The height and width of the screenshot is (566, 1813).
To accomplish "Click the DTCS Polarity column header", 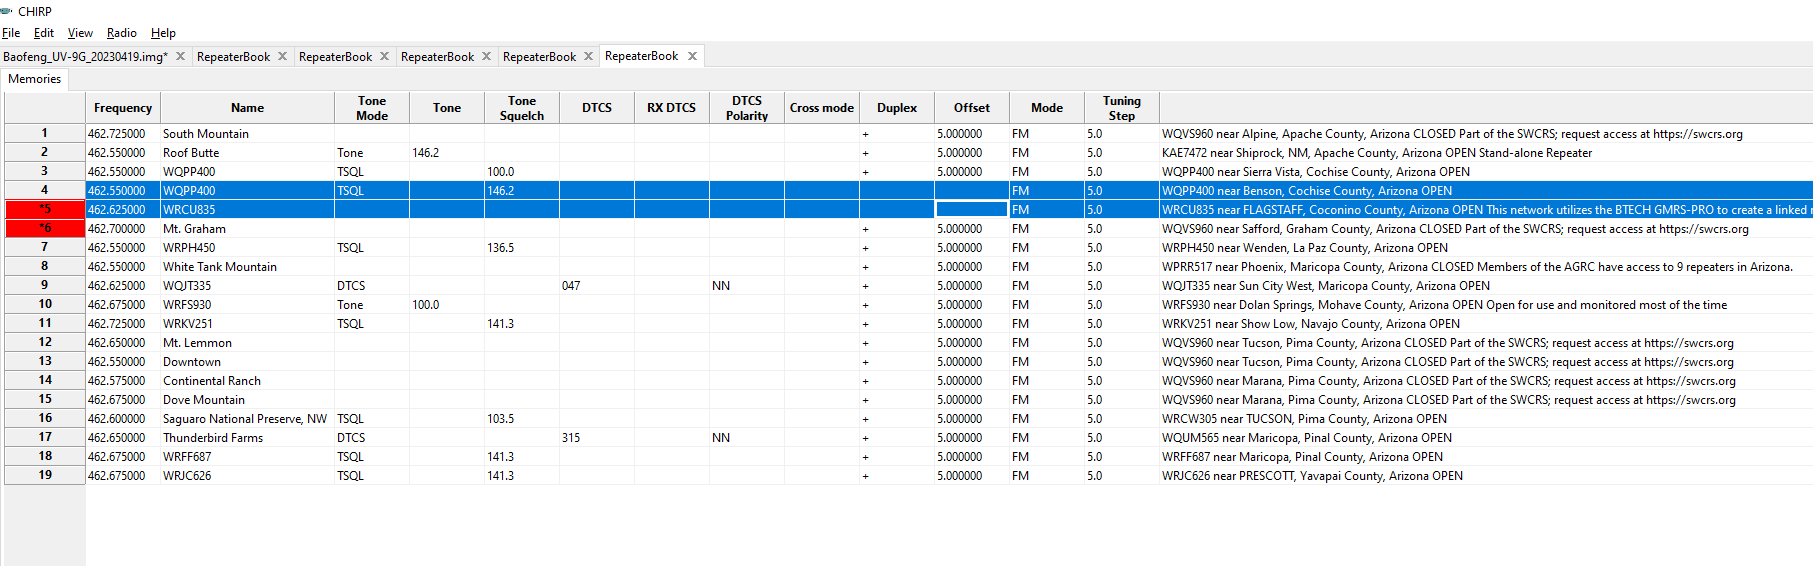I will point(747,108).
